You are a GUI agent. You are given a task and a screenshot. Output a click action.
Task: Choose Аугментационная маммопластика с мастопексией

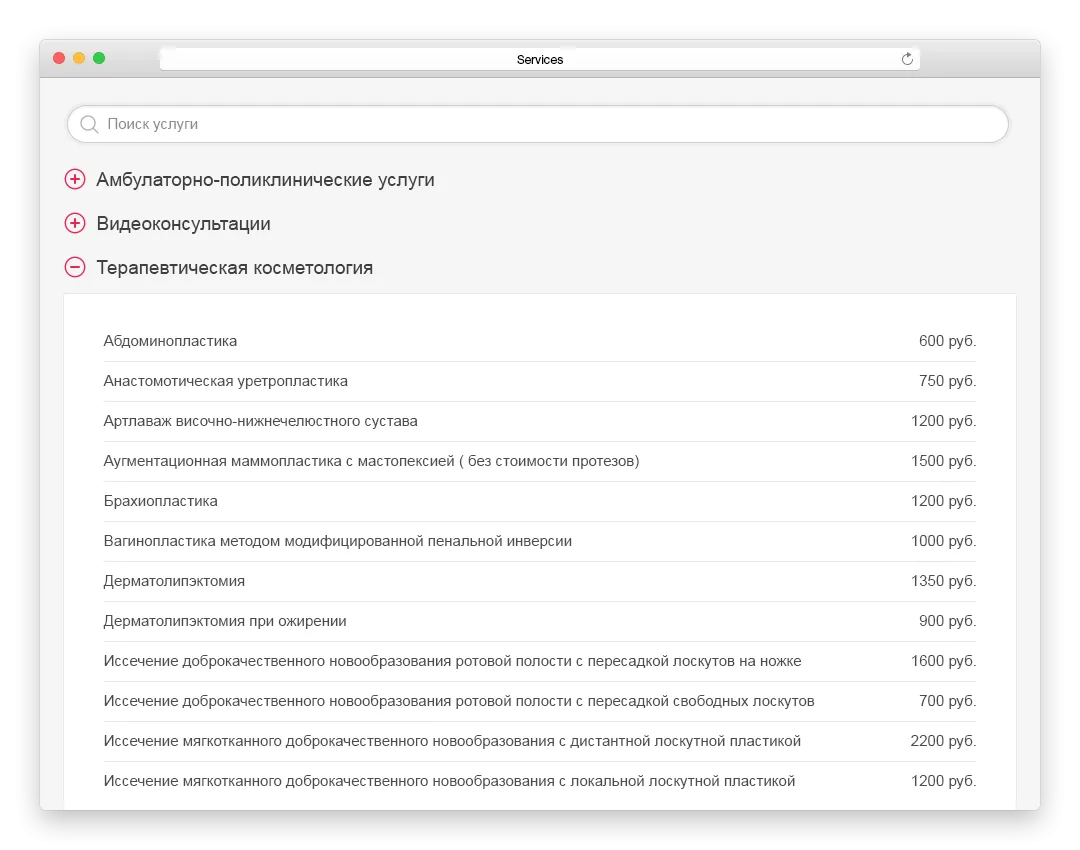click(539, 461)
